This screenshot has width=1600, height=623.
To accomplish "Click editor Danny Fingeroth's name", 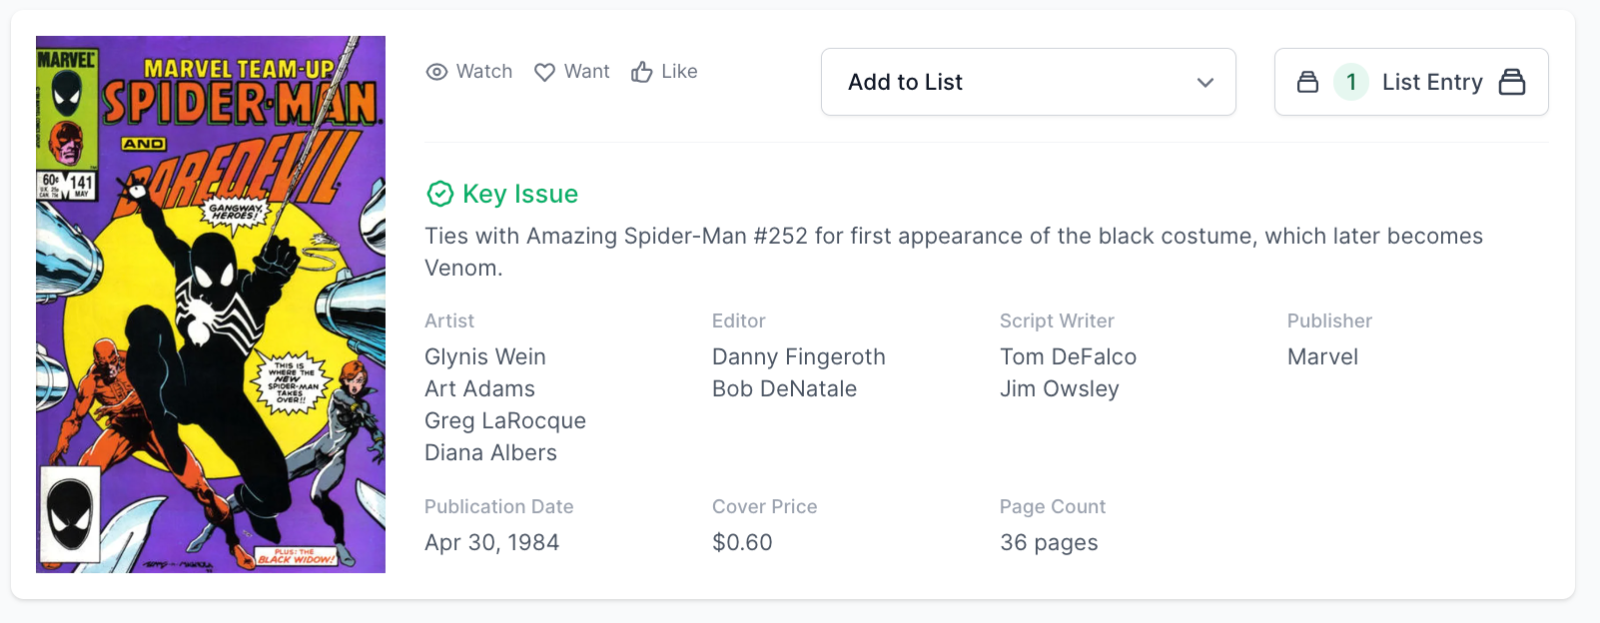I will [x=798, y=357].
